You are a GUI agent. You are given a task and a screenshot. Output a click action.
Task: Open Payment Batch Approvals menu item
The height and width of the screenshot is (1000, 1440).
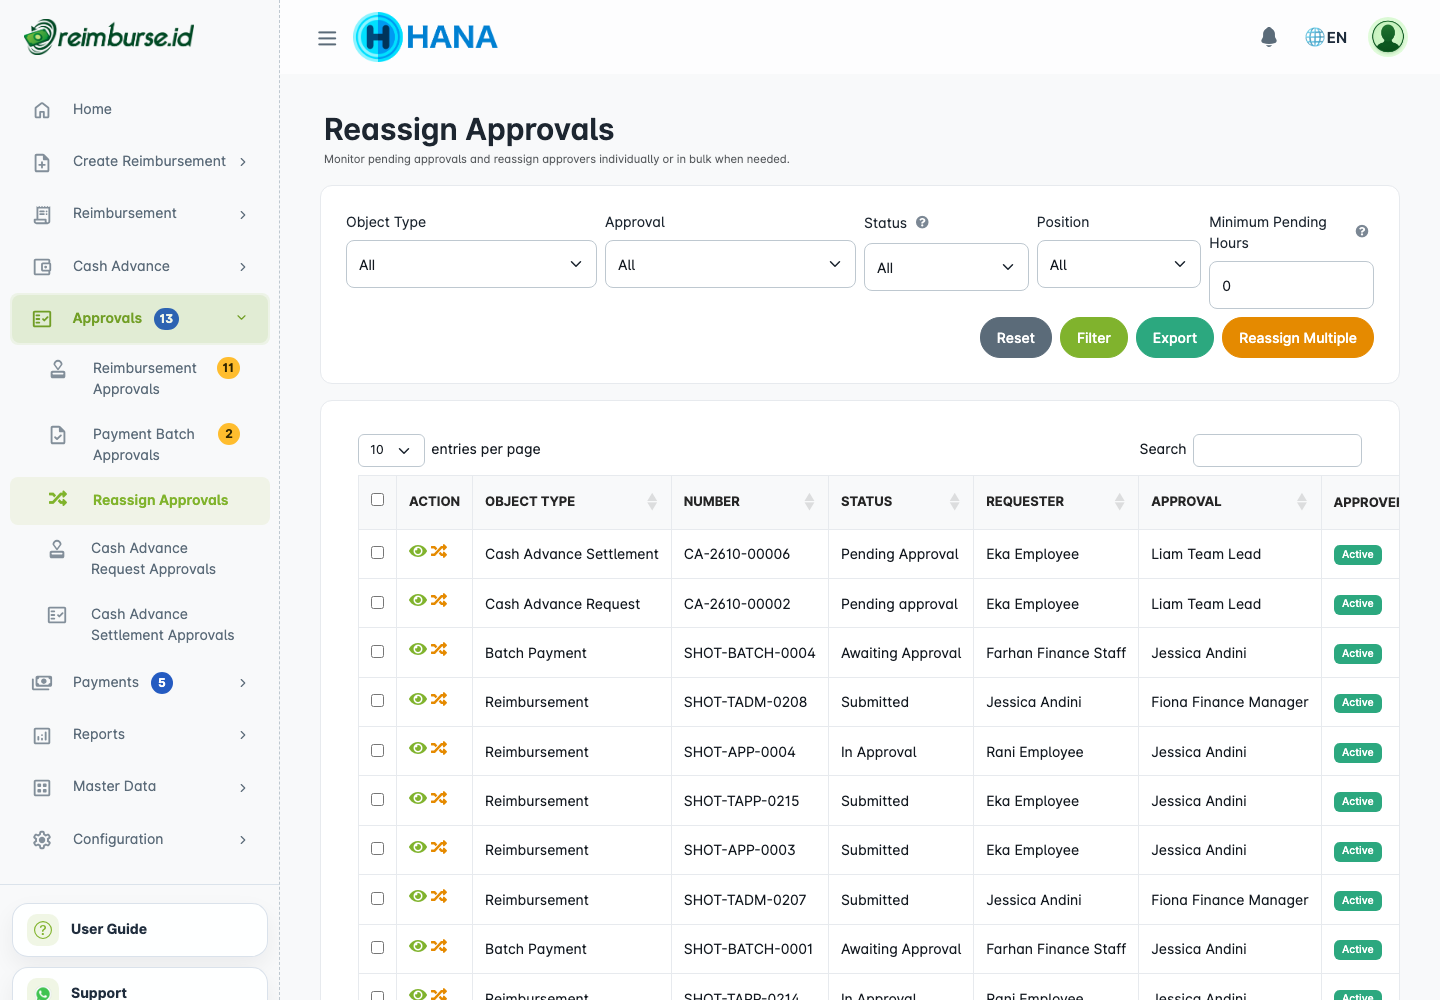(x=145, y=444)
